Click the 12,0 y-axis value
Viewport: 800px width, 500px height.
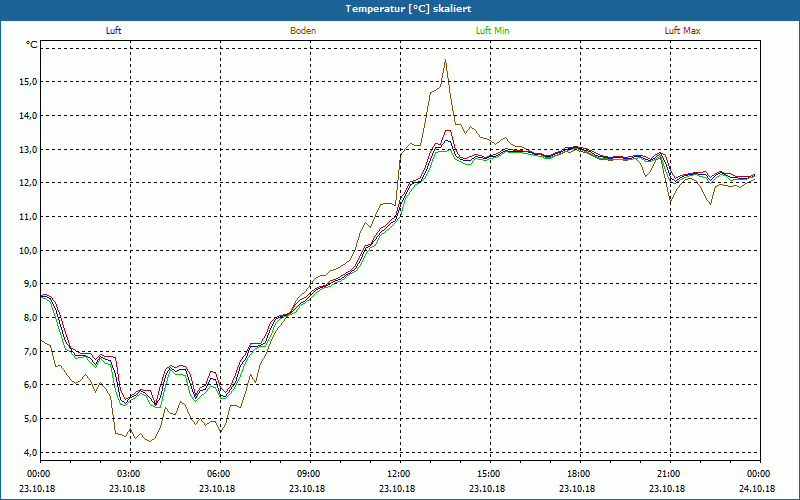tap(28, 183)
